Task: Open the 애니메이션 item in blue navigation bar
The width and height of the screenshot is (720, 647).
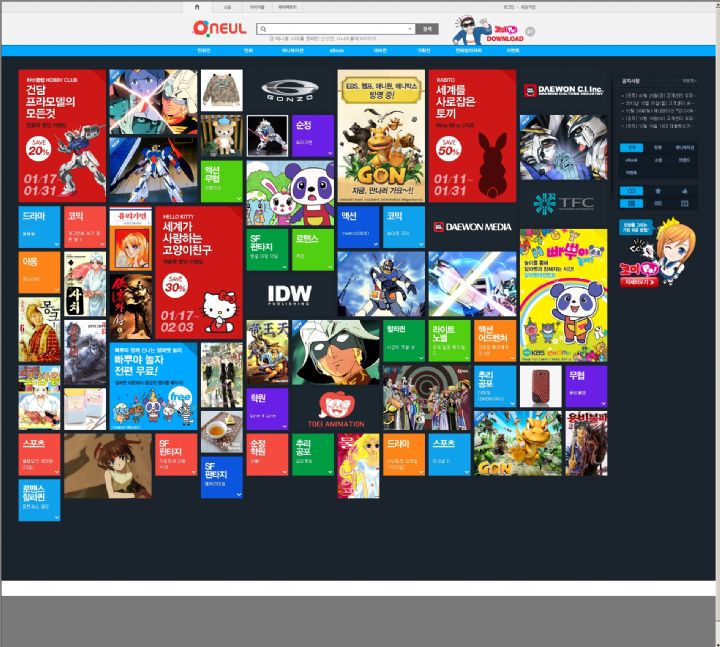Action: (292, 51)
